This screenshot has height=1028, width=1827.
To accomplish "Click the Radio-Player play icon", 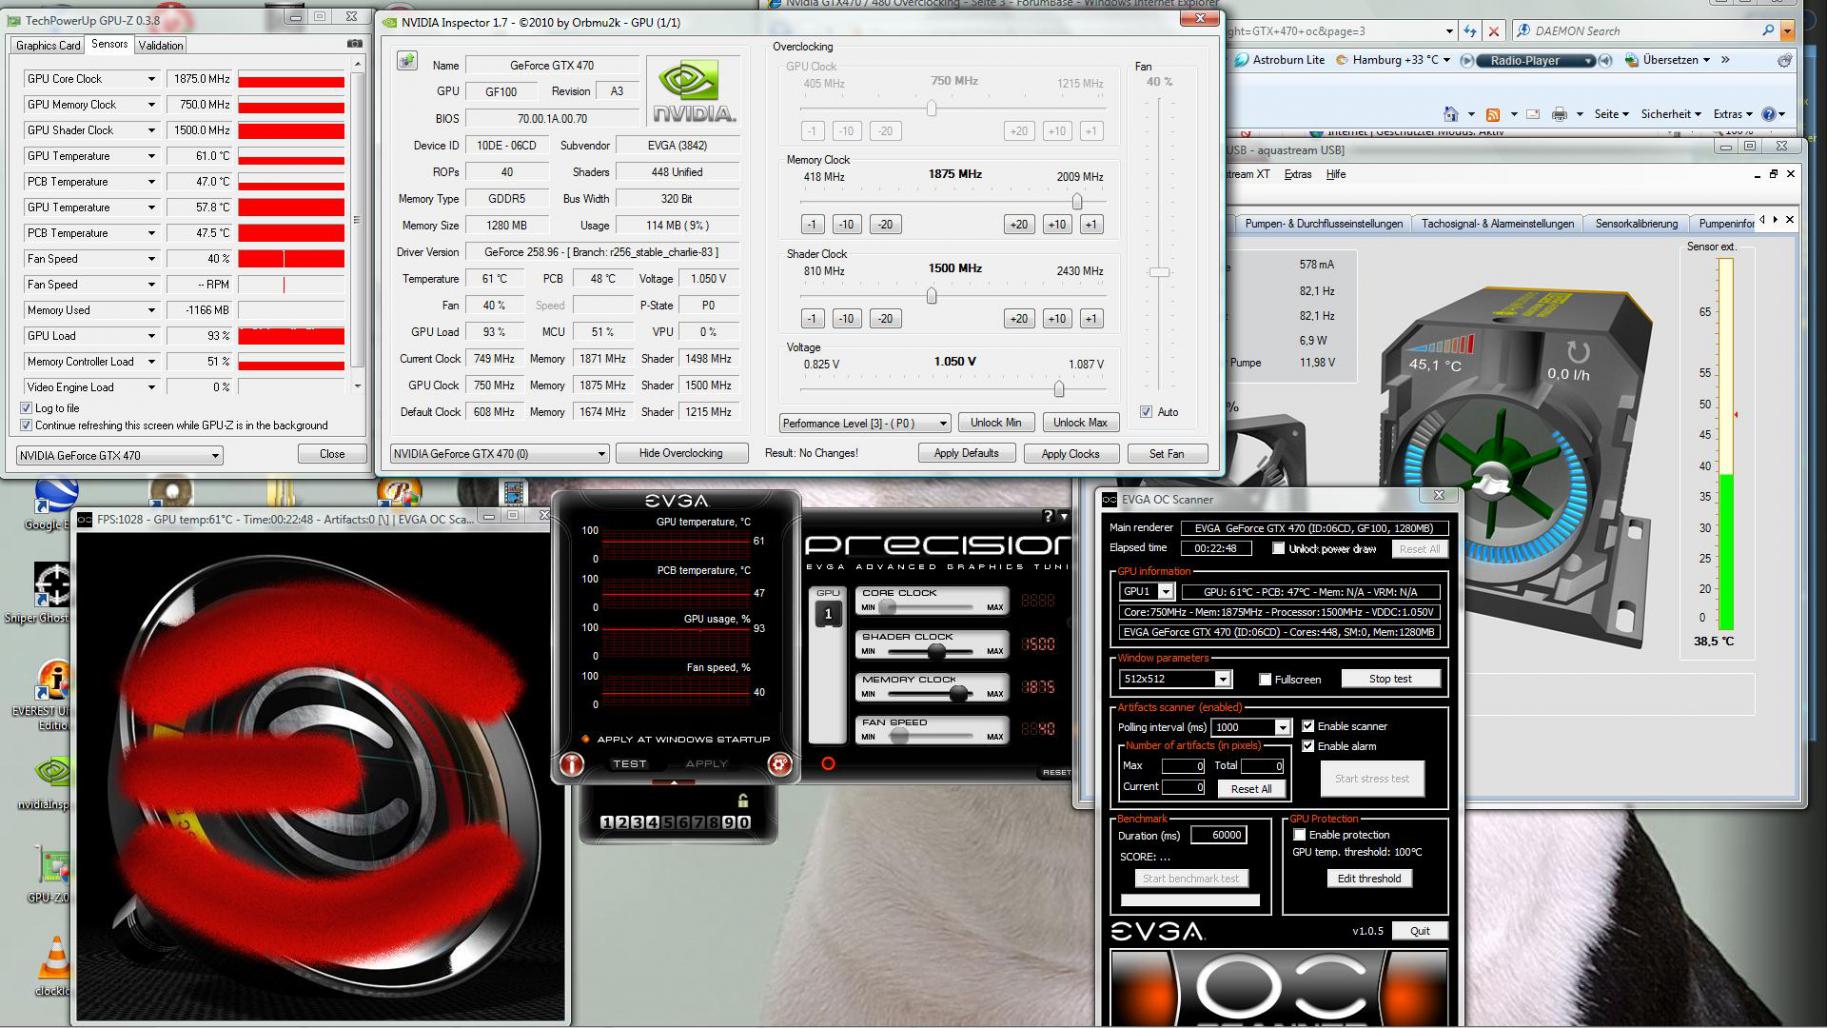I will coord(1467,60).
